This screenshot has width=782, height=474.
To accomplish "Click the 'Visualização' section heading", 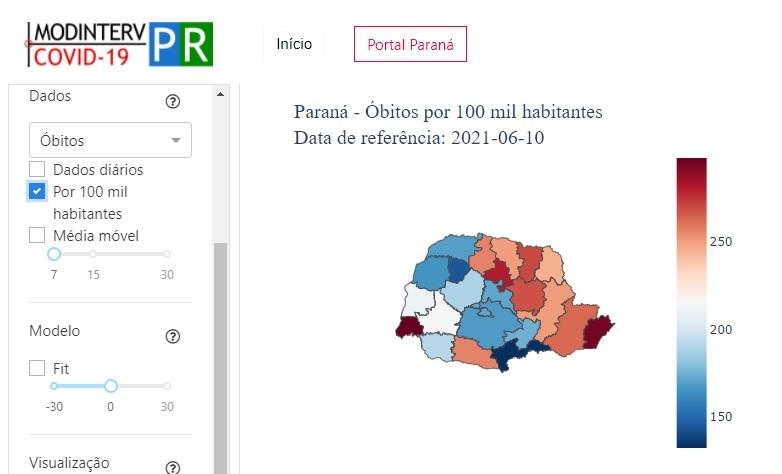I will 69,463.
